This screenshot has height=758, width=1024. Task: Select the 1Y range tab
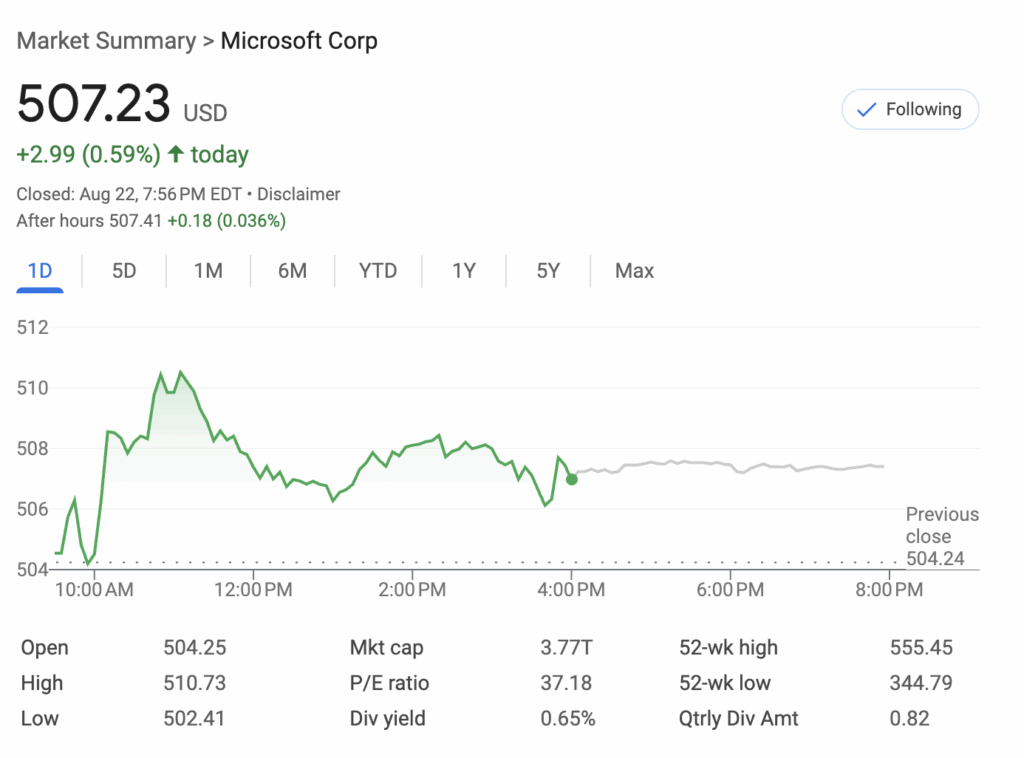click(464, 271)
